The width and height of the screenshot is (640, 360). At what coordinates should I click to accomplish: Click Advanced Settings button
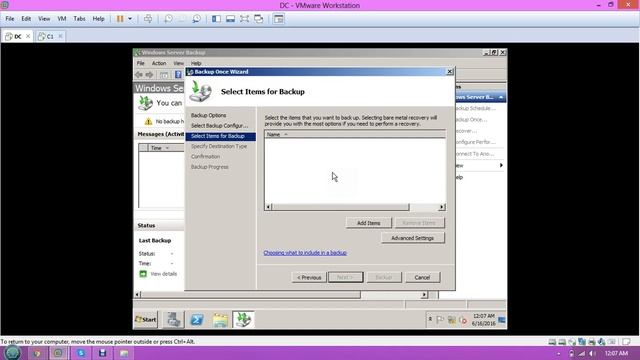[x=413, y=238]
